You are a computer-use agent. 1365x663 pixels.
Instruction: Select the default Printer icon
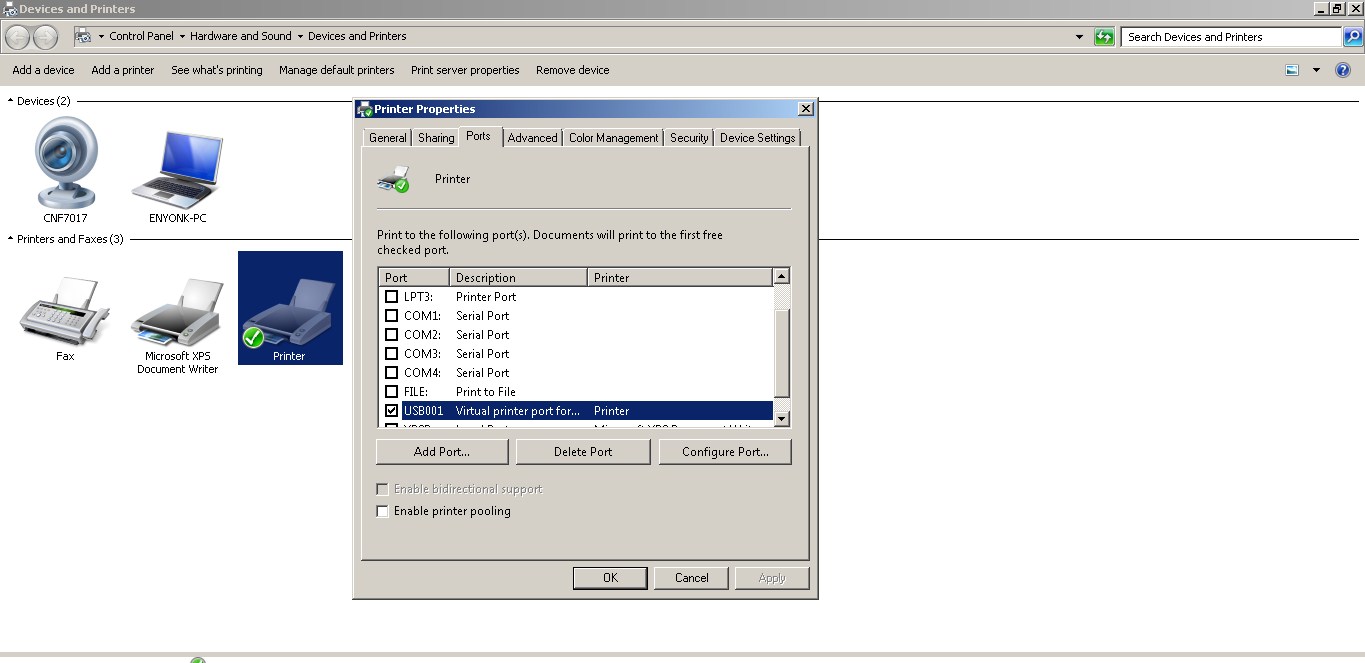pos(290,308)
